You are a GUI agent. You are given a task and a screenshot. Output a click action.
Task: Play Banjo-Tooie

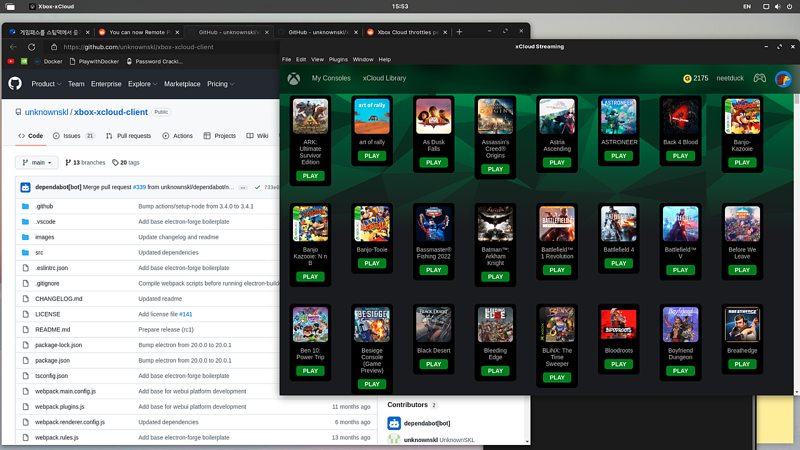tap(372, 263)
